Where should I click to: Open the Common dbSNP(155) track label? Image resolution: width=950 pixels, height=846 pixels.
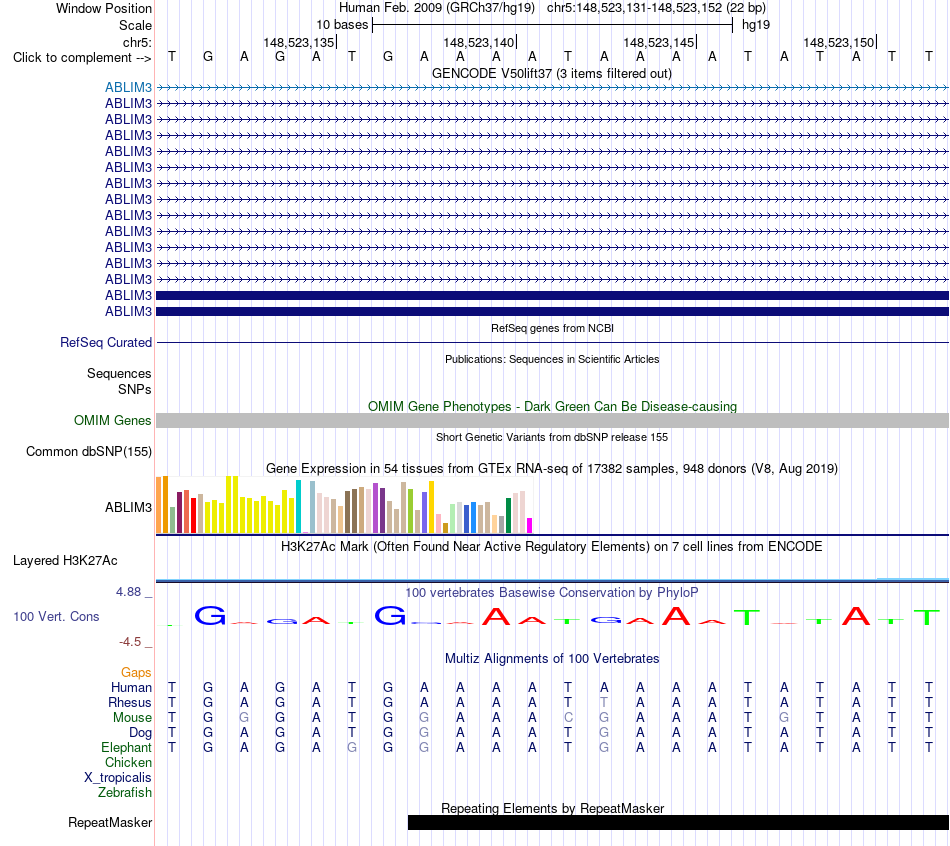[x=88, y=451]
